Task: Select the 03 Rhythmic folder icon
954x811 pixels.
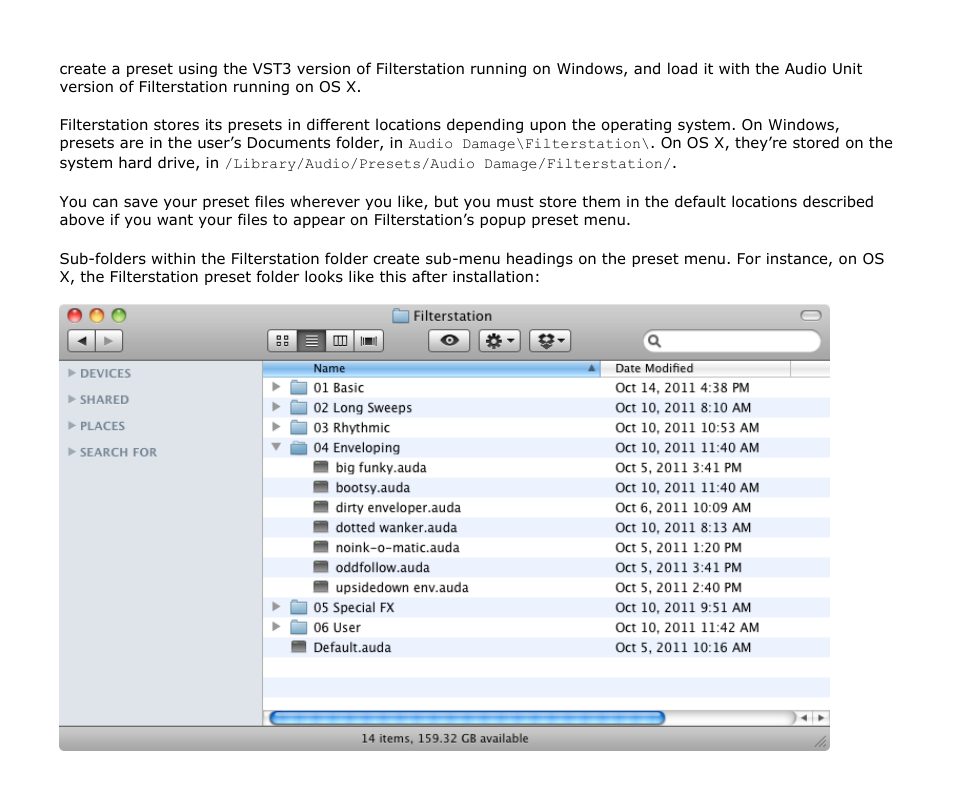Action: 299,427
